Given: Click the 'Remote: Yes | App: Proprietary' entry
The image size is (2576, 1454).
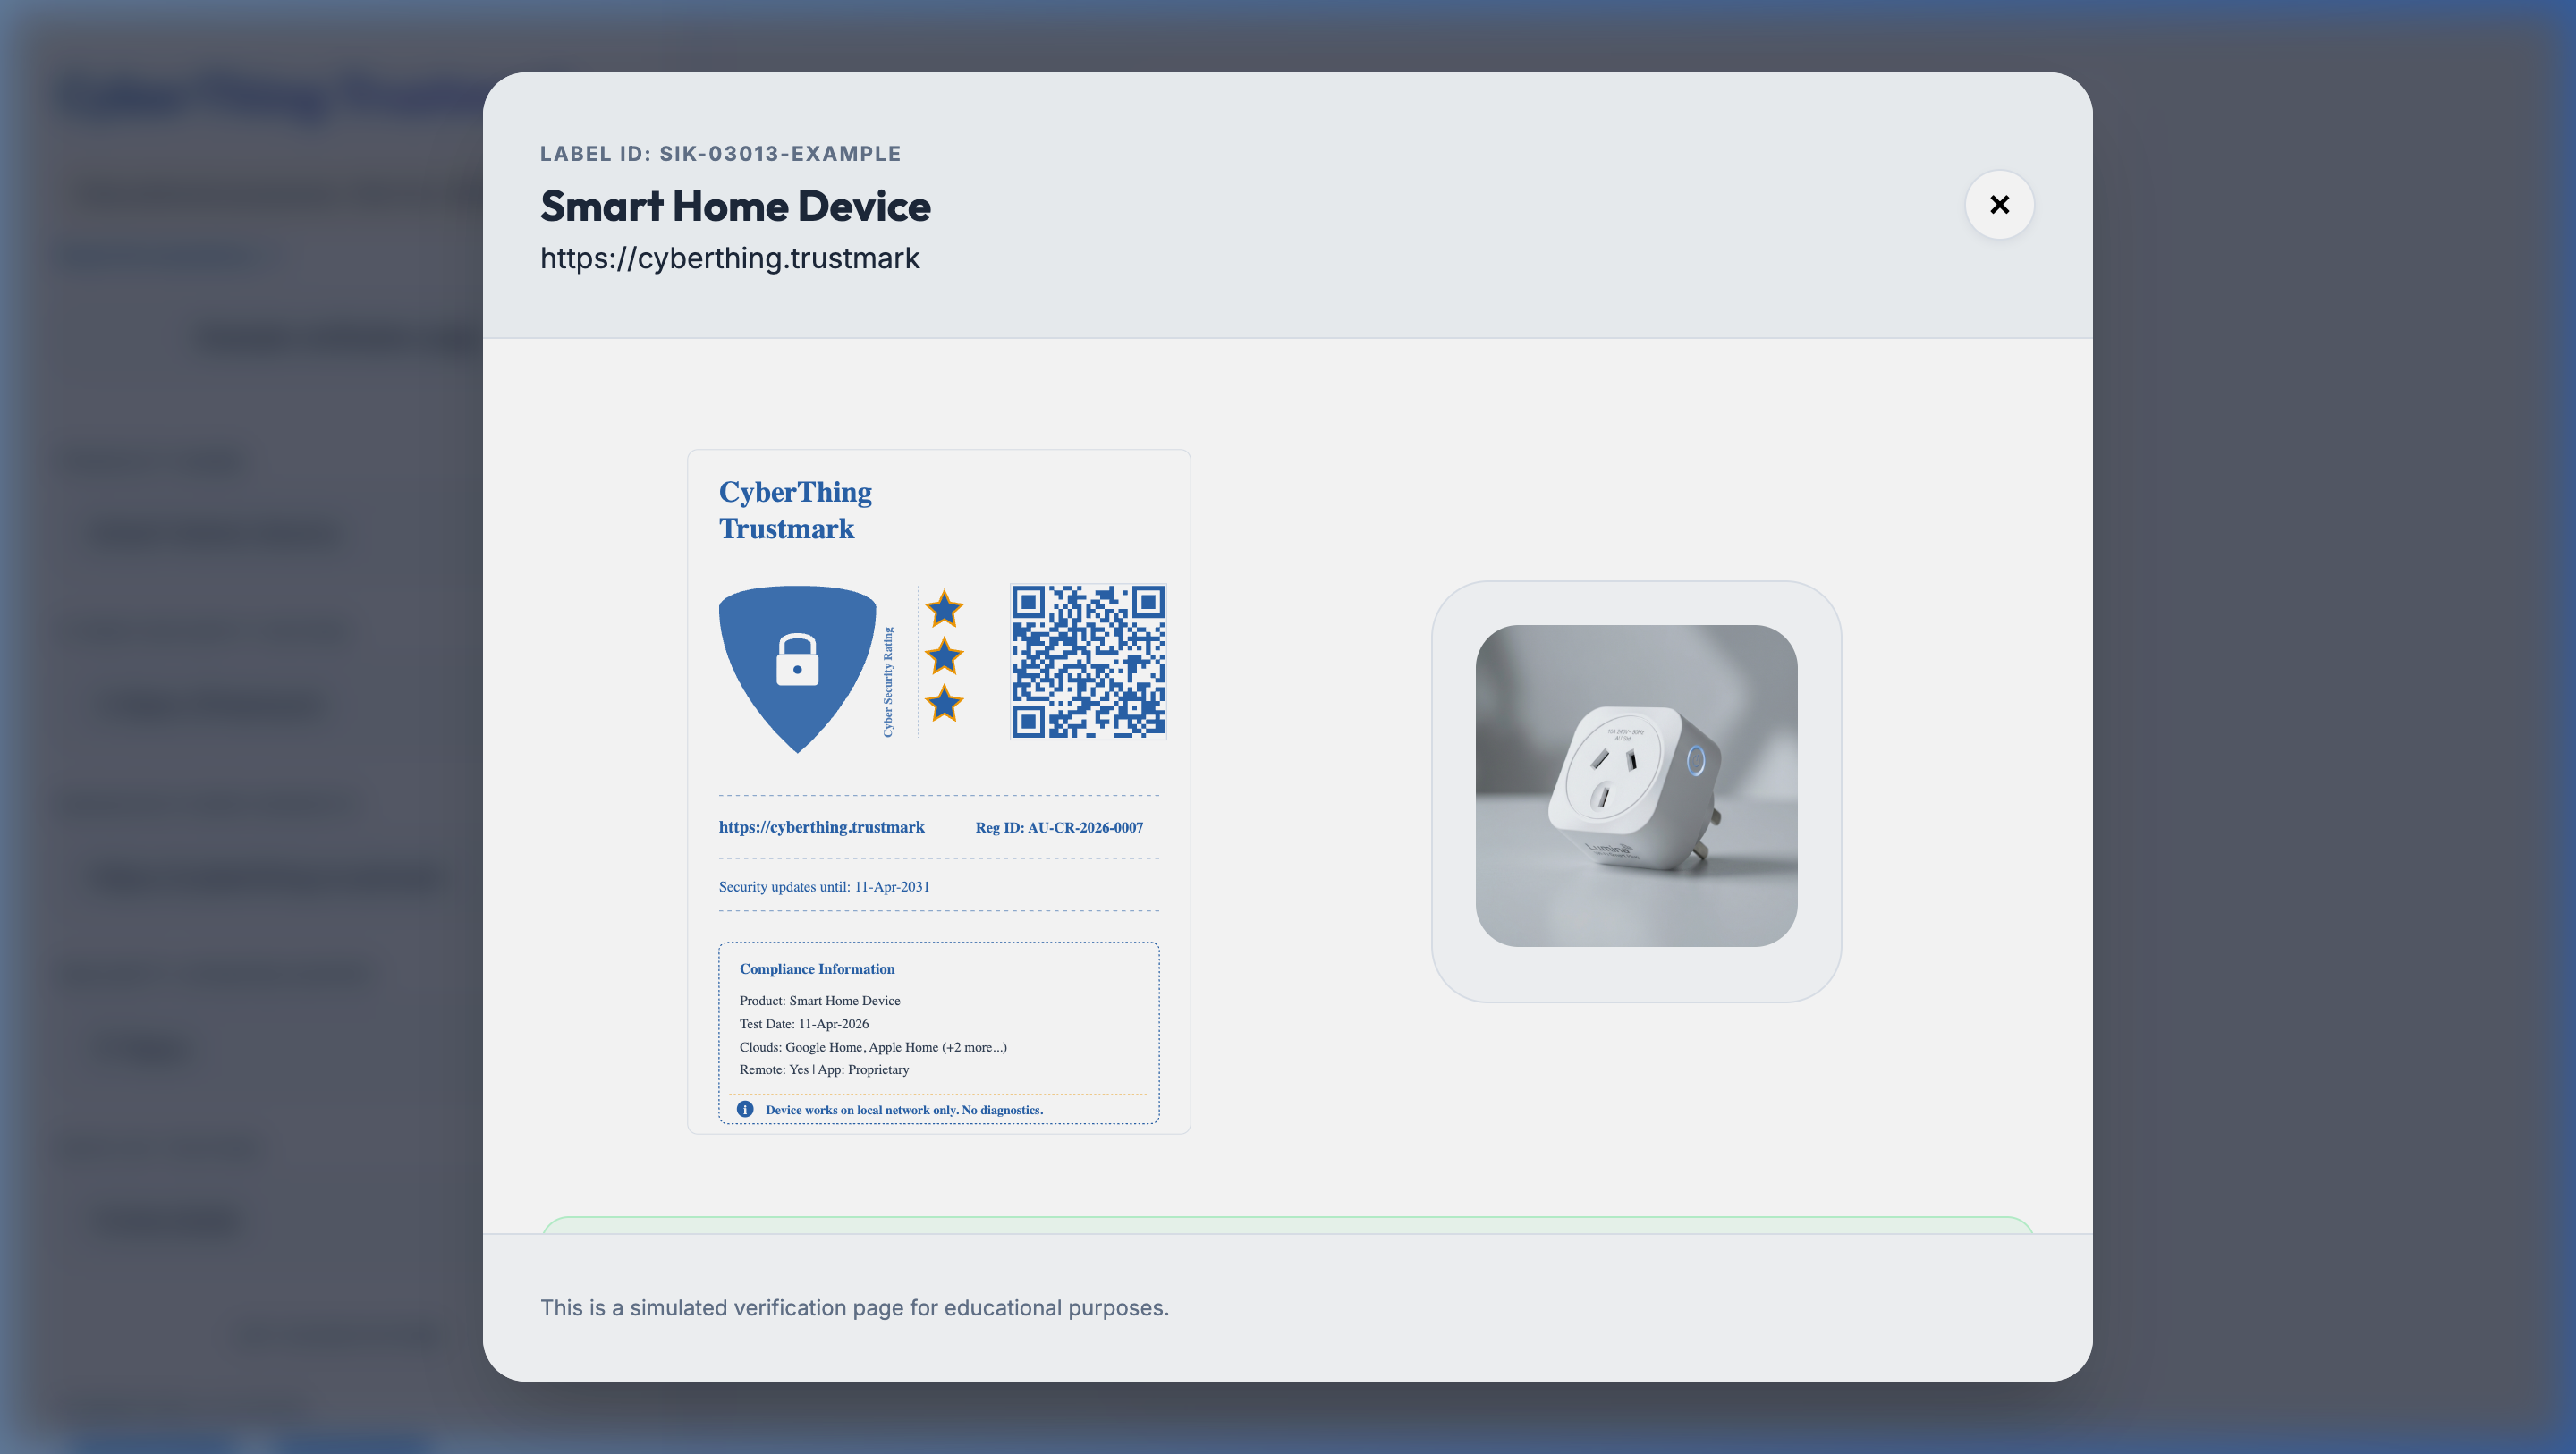Looking at the screenshot, I should pyautogui.click(x=824, y=1069).
